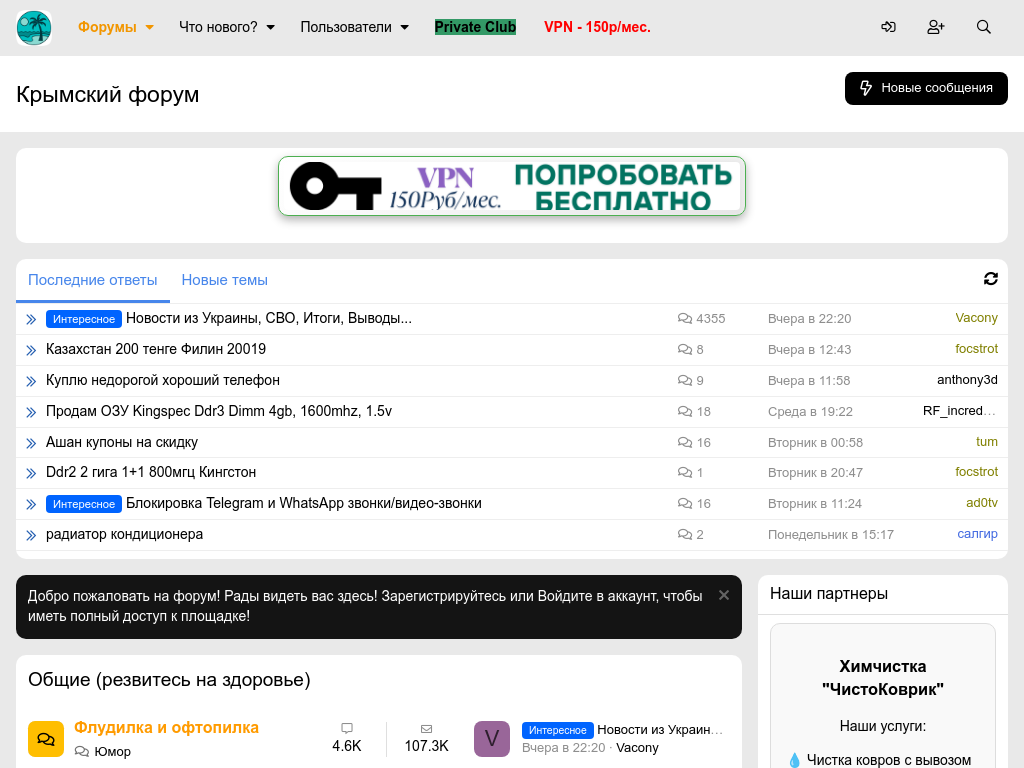Dismiss the welcome notice with X
1024x768 pixels.
724,595
